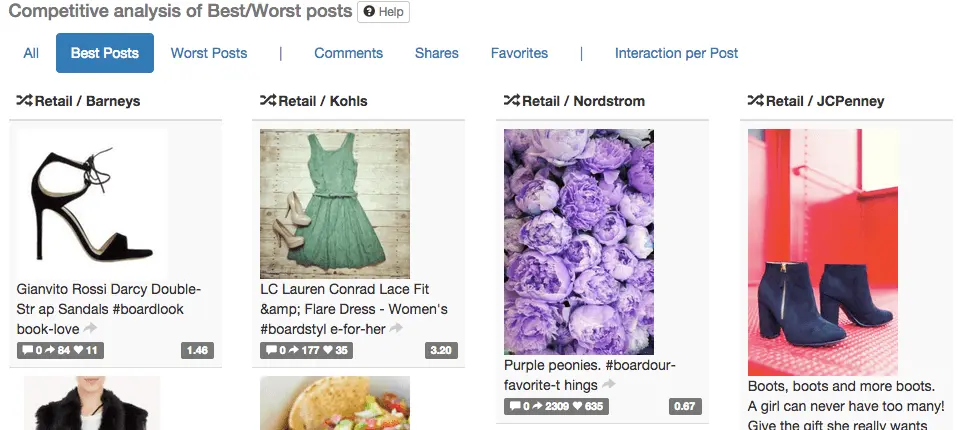Screen dimensions: 957x430
Task: Click the shuffle icon beside Retail / Nordstrom
Action: [x=511, y=101]
